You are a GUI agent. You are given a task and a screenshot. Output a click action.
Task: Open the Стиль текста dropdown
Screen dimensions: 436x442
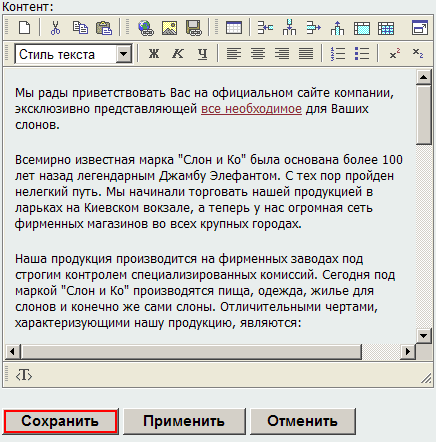(x=73, y=54)
